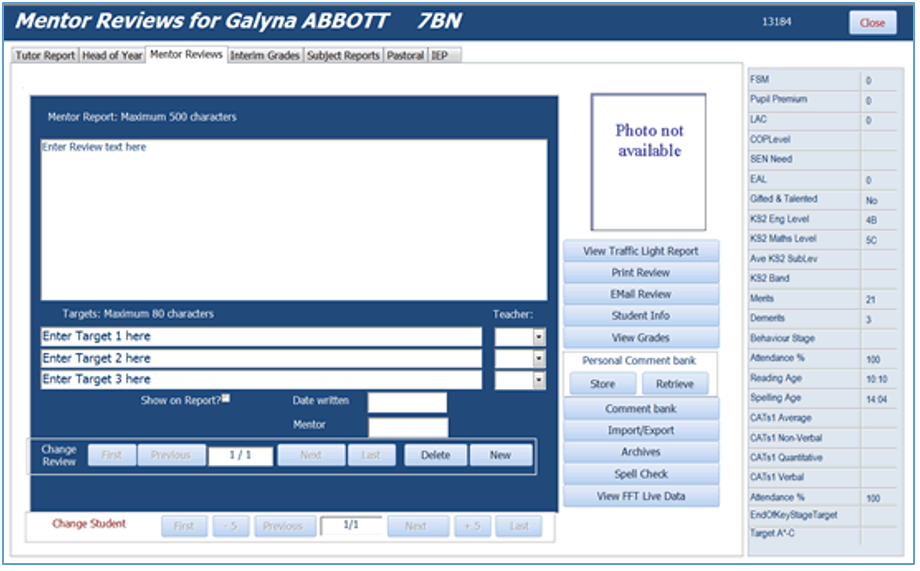Close the Mentor Reviews window
920x571 pixels.
[872, 23]
